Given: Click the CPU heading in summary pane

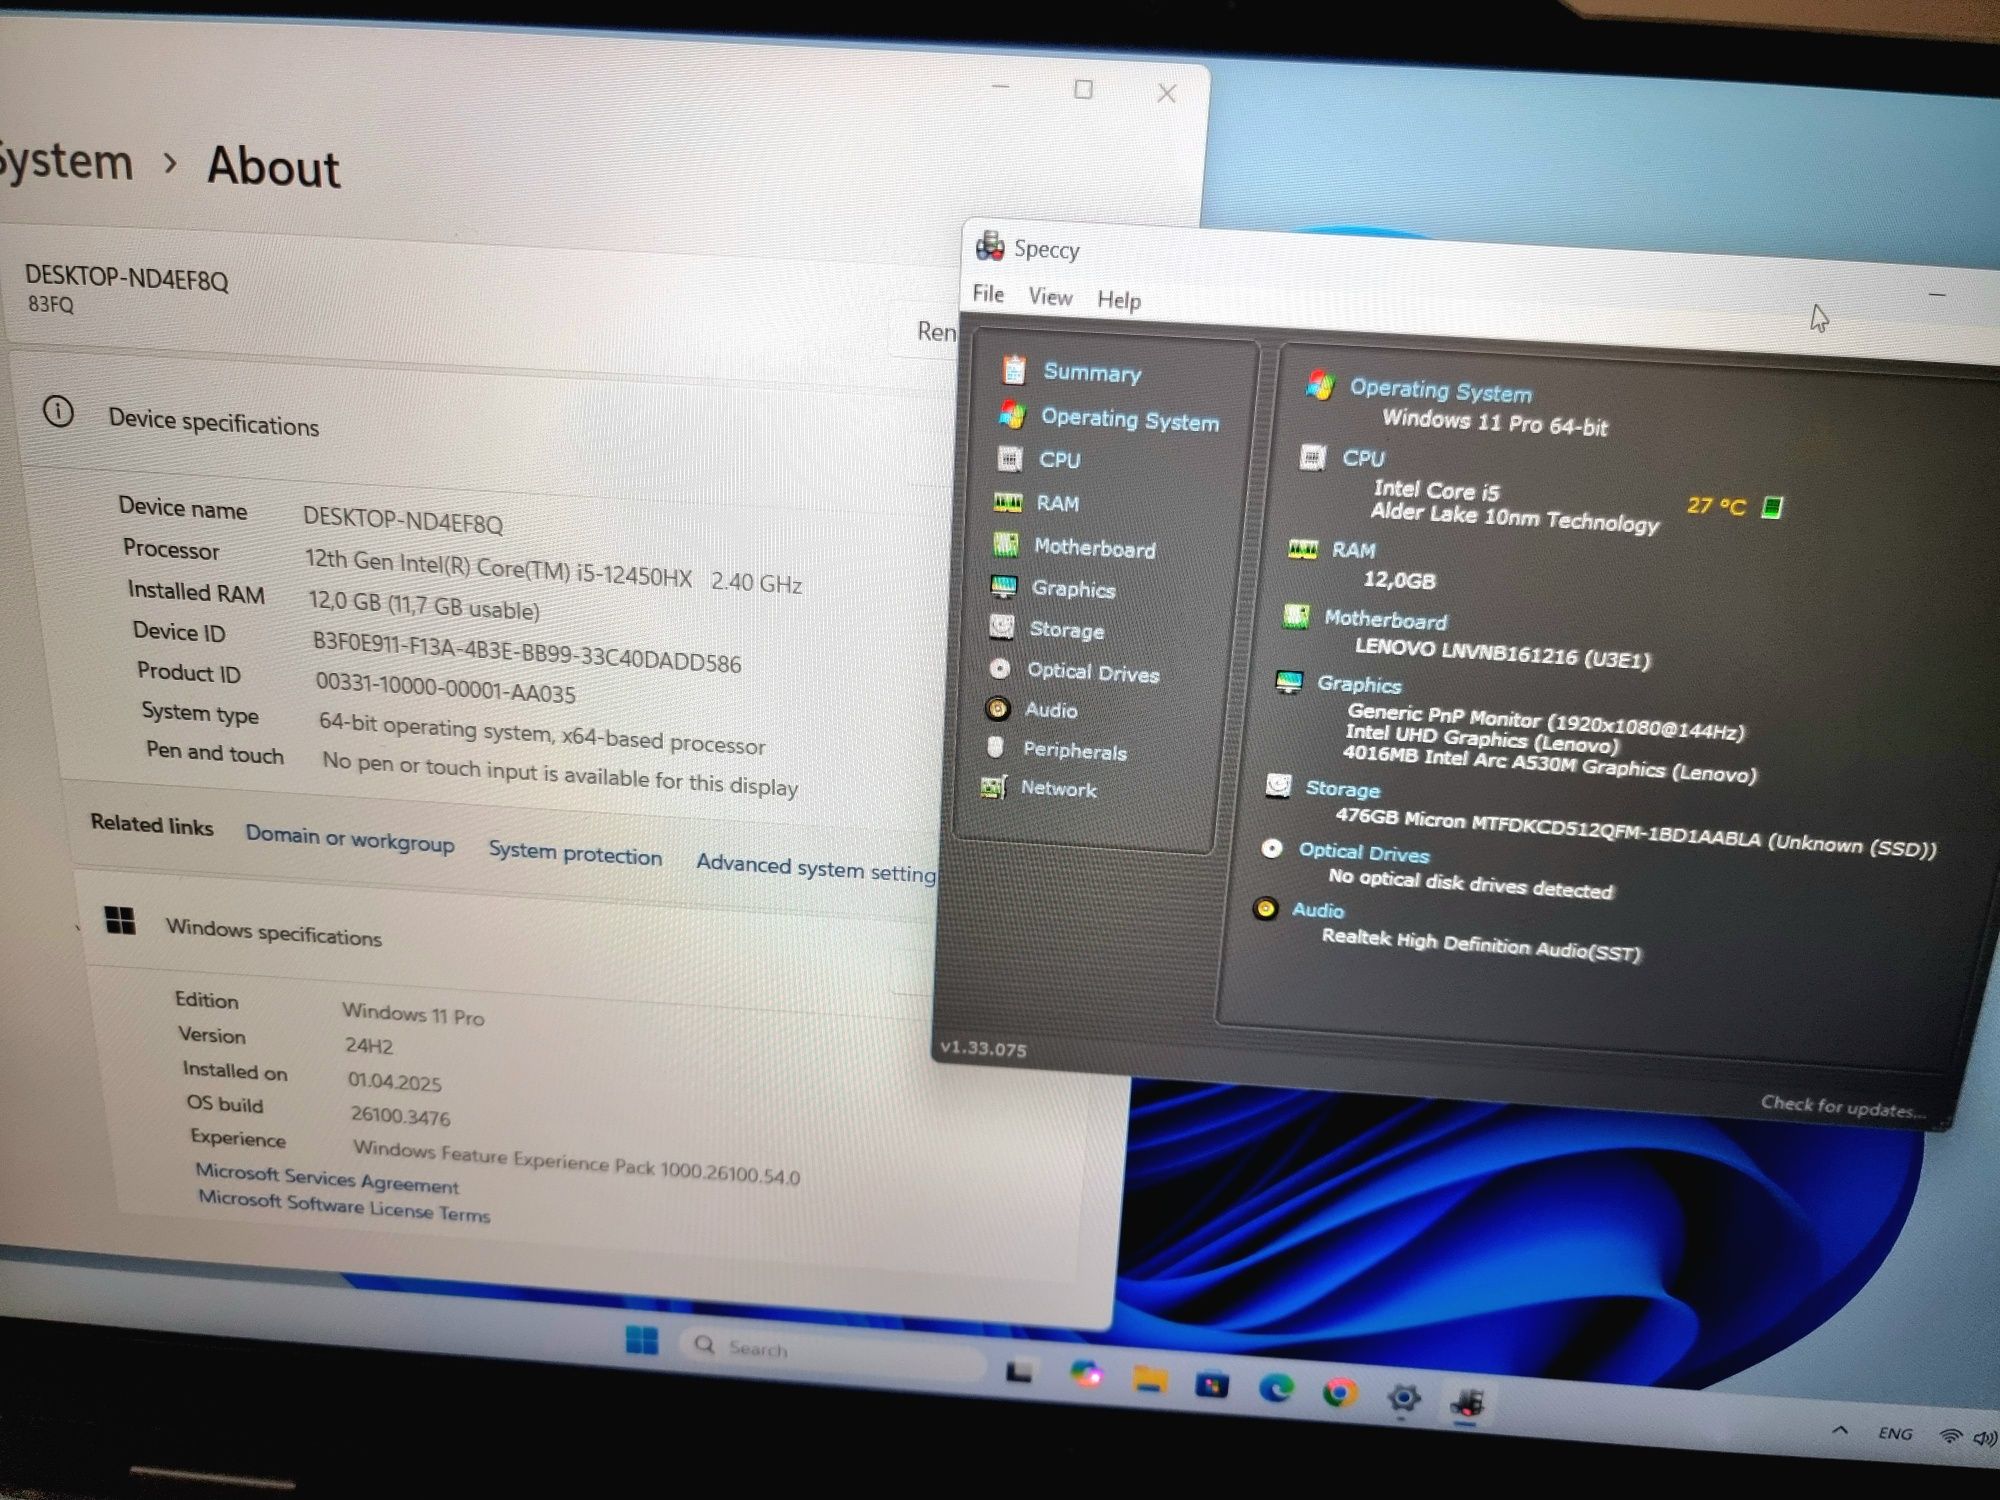Looking at the screenshot, I should [1363, 458].
